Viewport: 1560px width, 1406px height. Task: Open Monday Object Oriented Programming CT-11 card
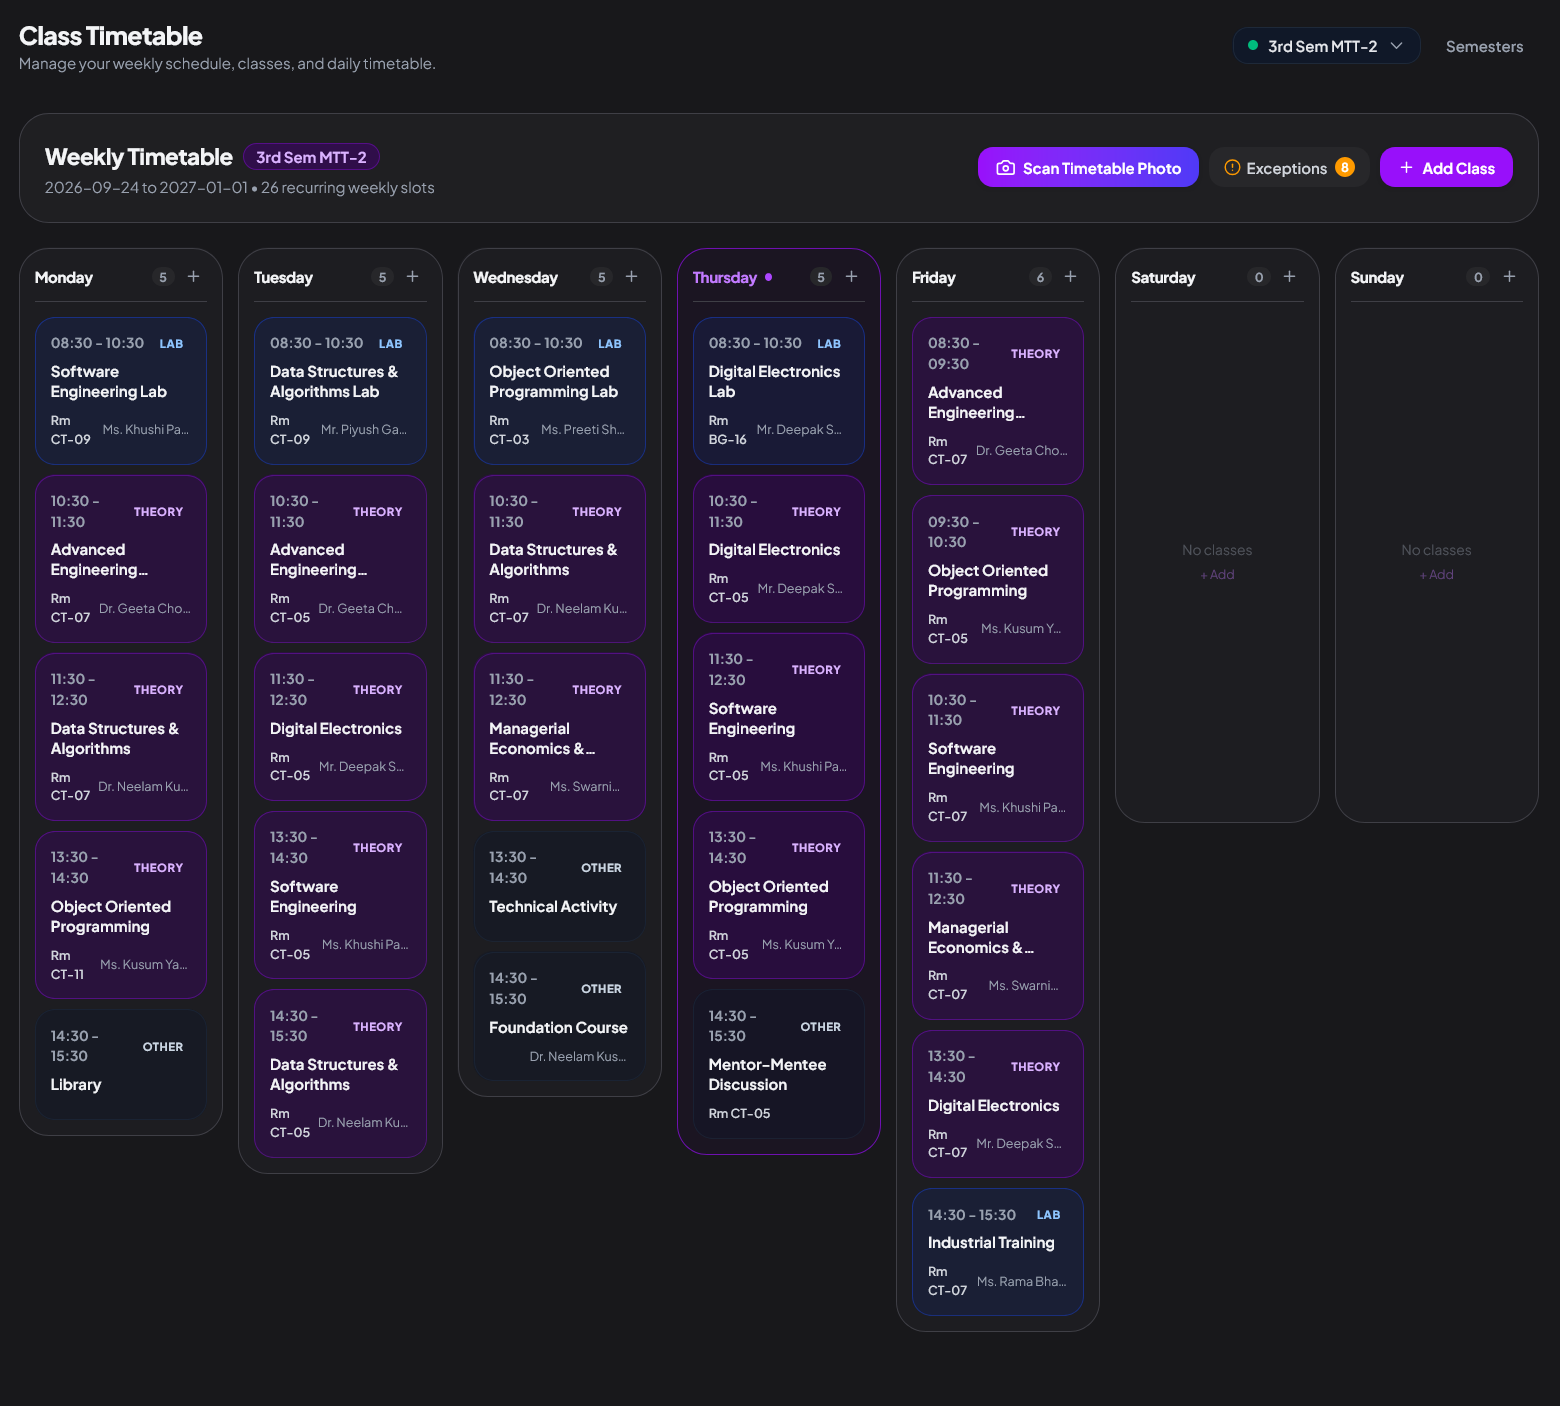121,915
